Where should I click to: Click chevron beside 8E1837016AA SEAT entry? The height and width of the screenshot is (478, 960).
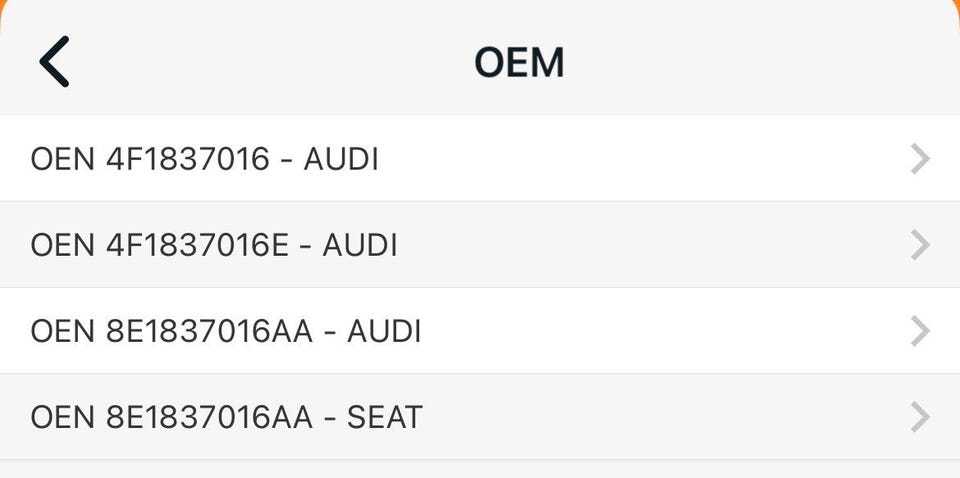click(921, 417)
